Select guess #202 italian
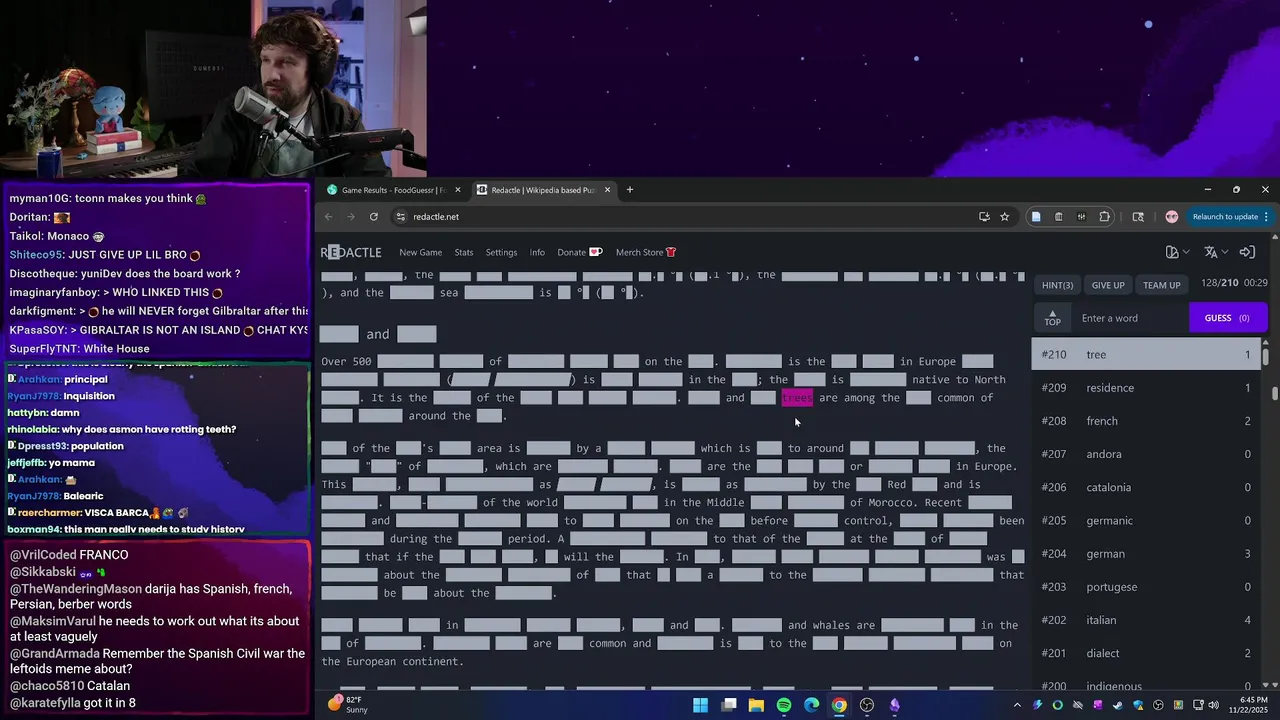The image size is (1280, 720). (x=1146, y=620)
